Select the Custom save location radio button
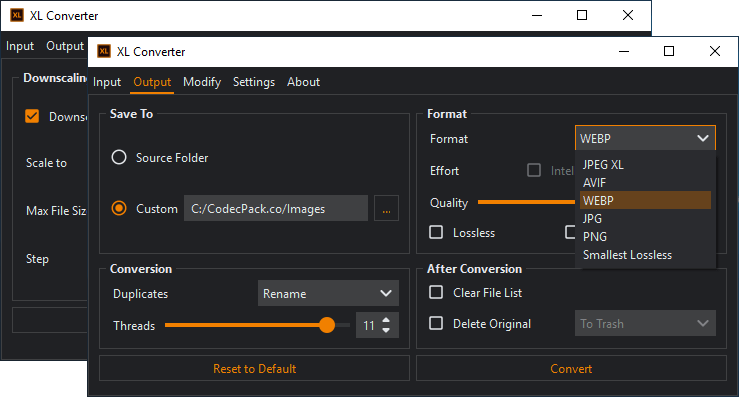 [119, 208]
